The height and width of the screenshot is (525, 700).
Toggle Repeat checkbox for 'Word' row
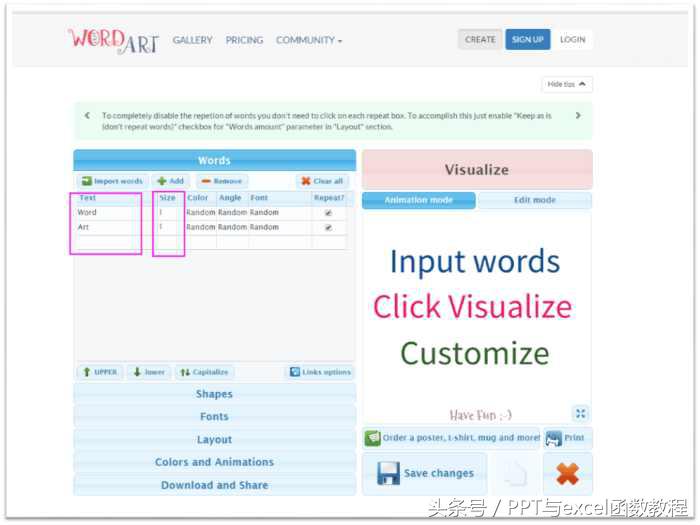point(329,213)
